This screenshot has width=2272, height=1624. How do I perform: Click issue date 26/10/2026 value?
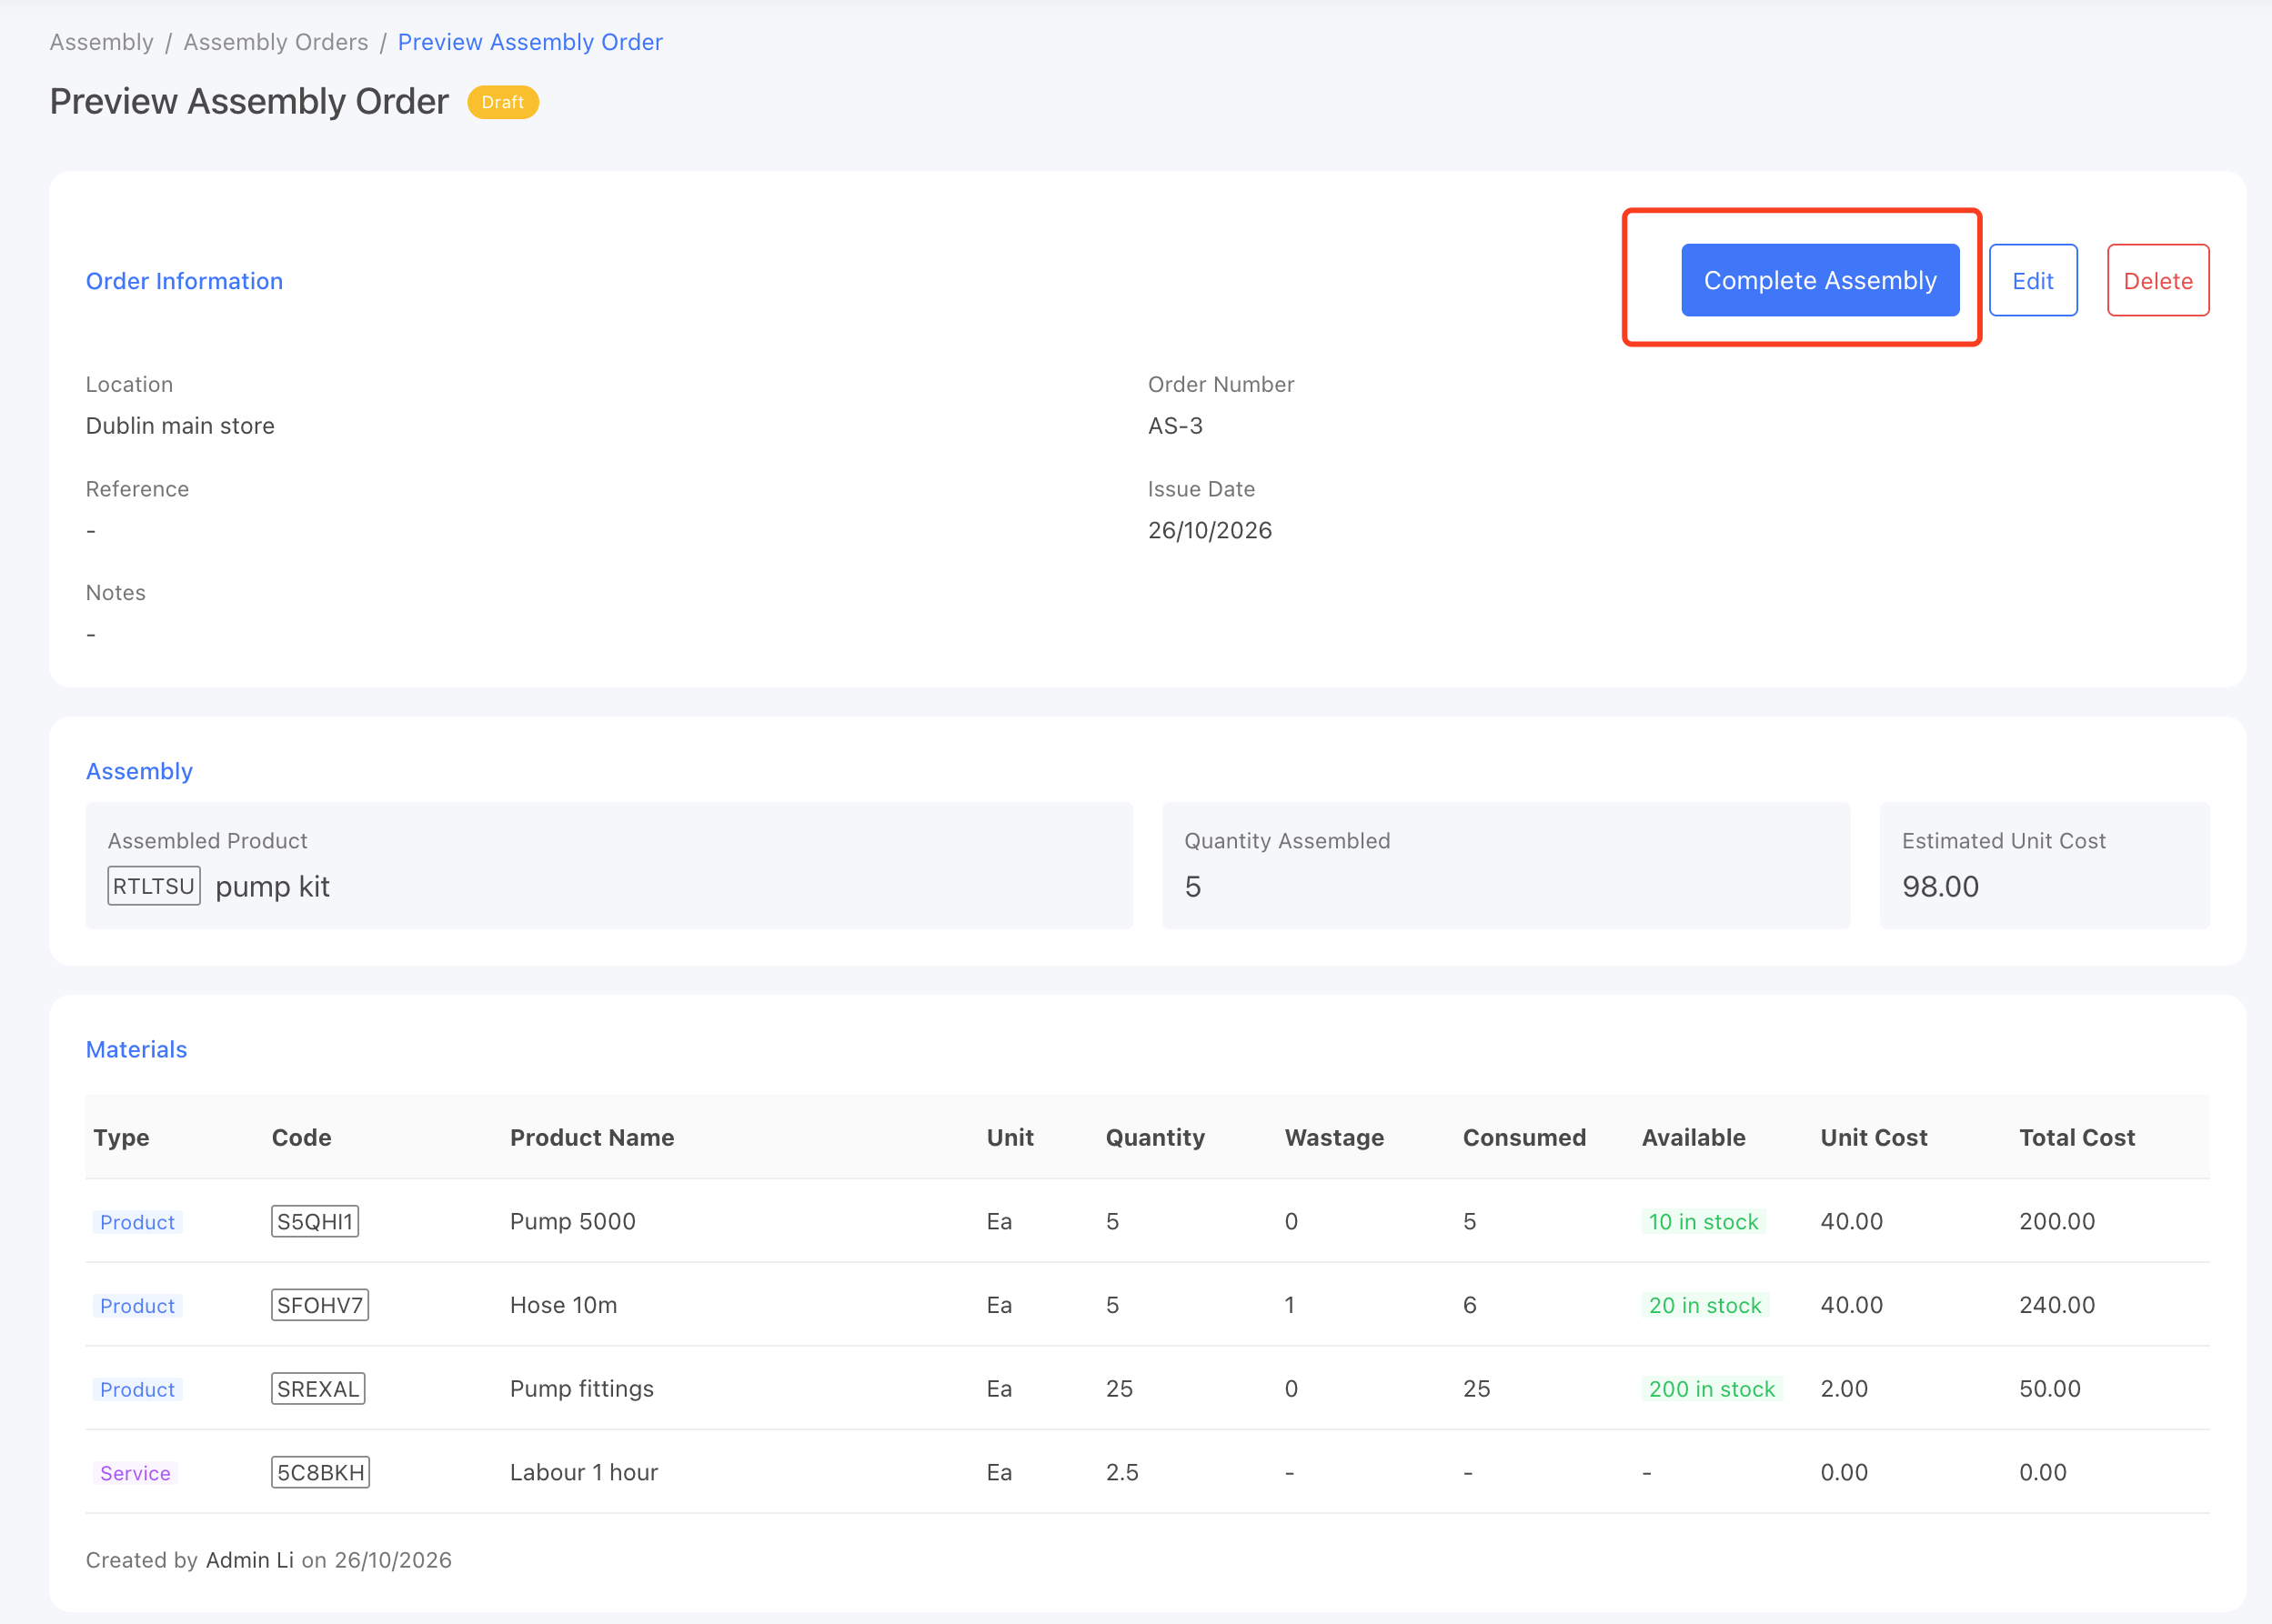click(x=1209, y=530)
